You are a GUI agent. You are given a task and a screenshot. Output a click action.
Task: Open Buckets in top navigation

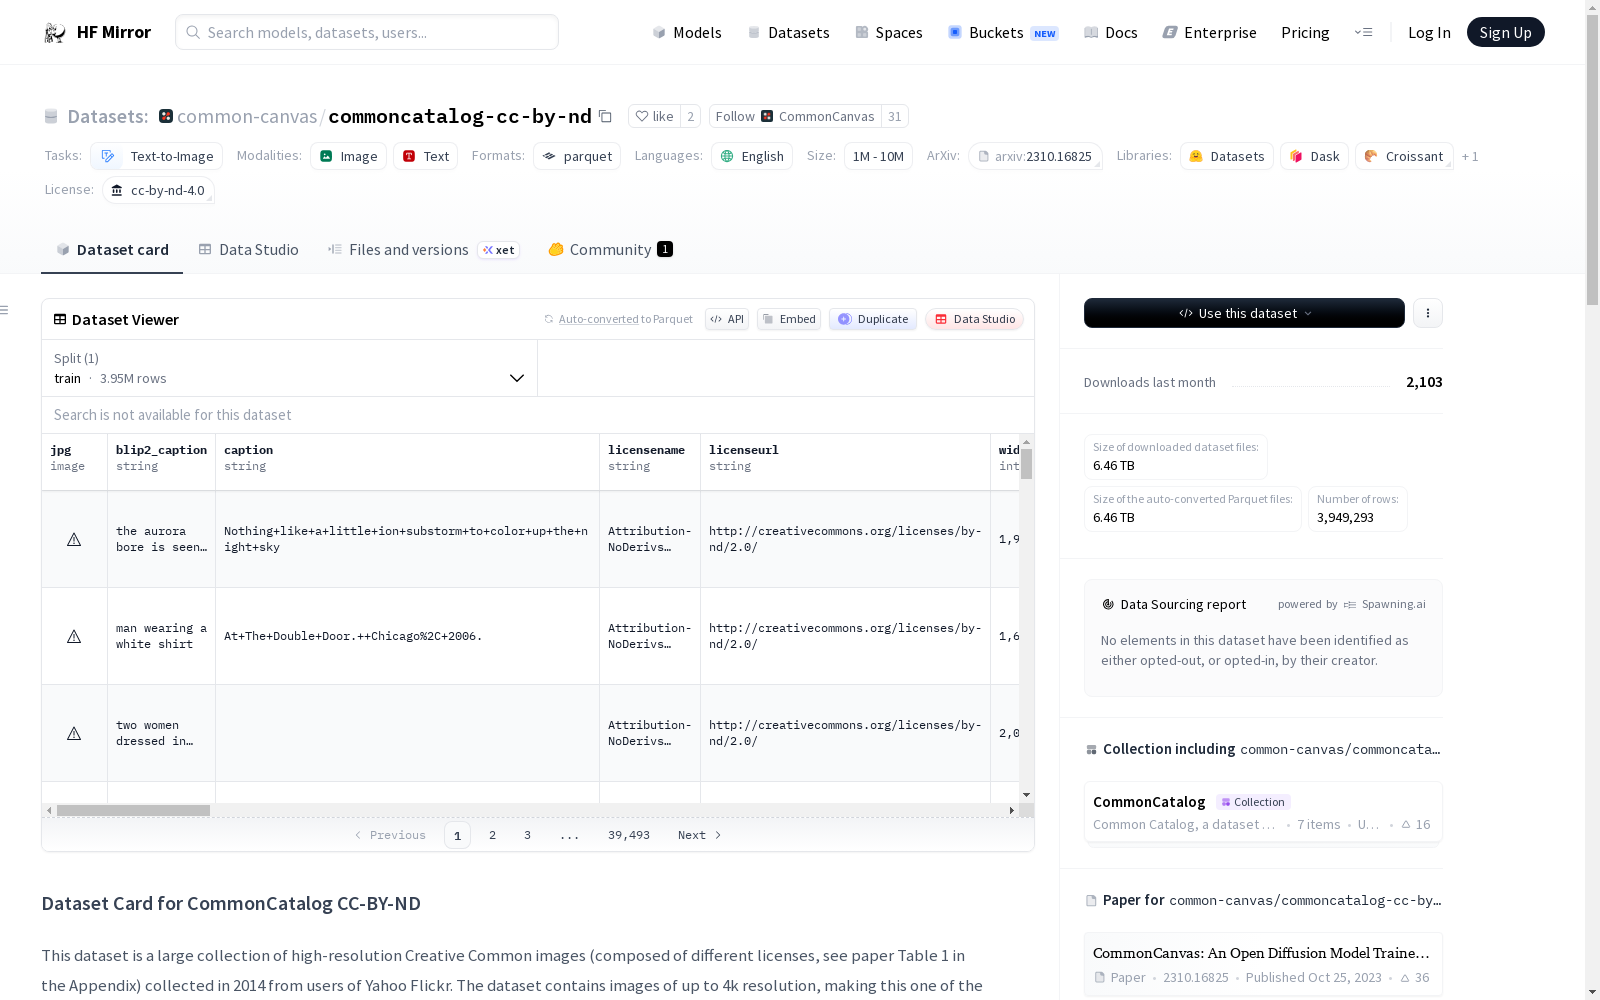[x=1003, y=32]
